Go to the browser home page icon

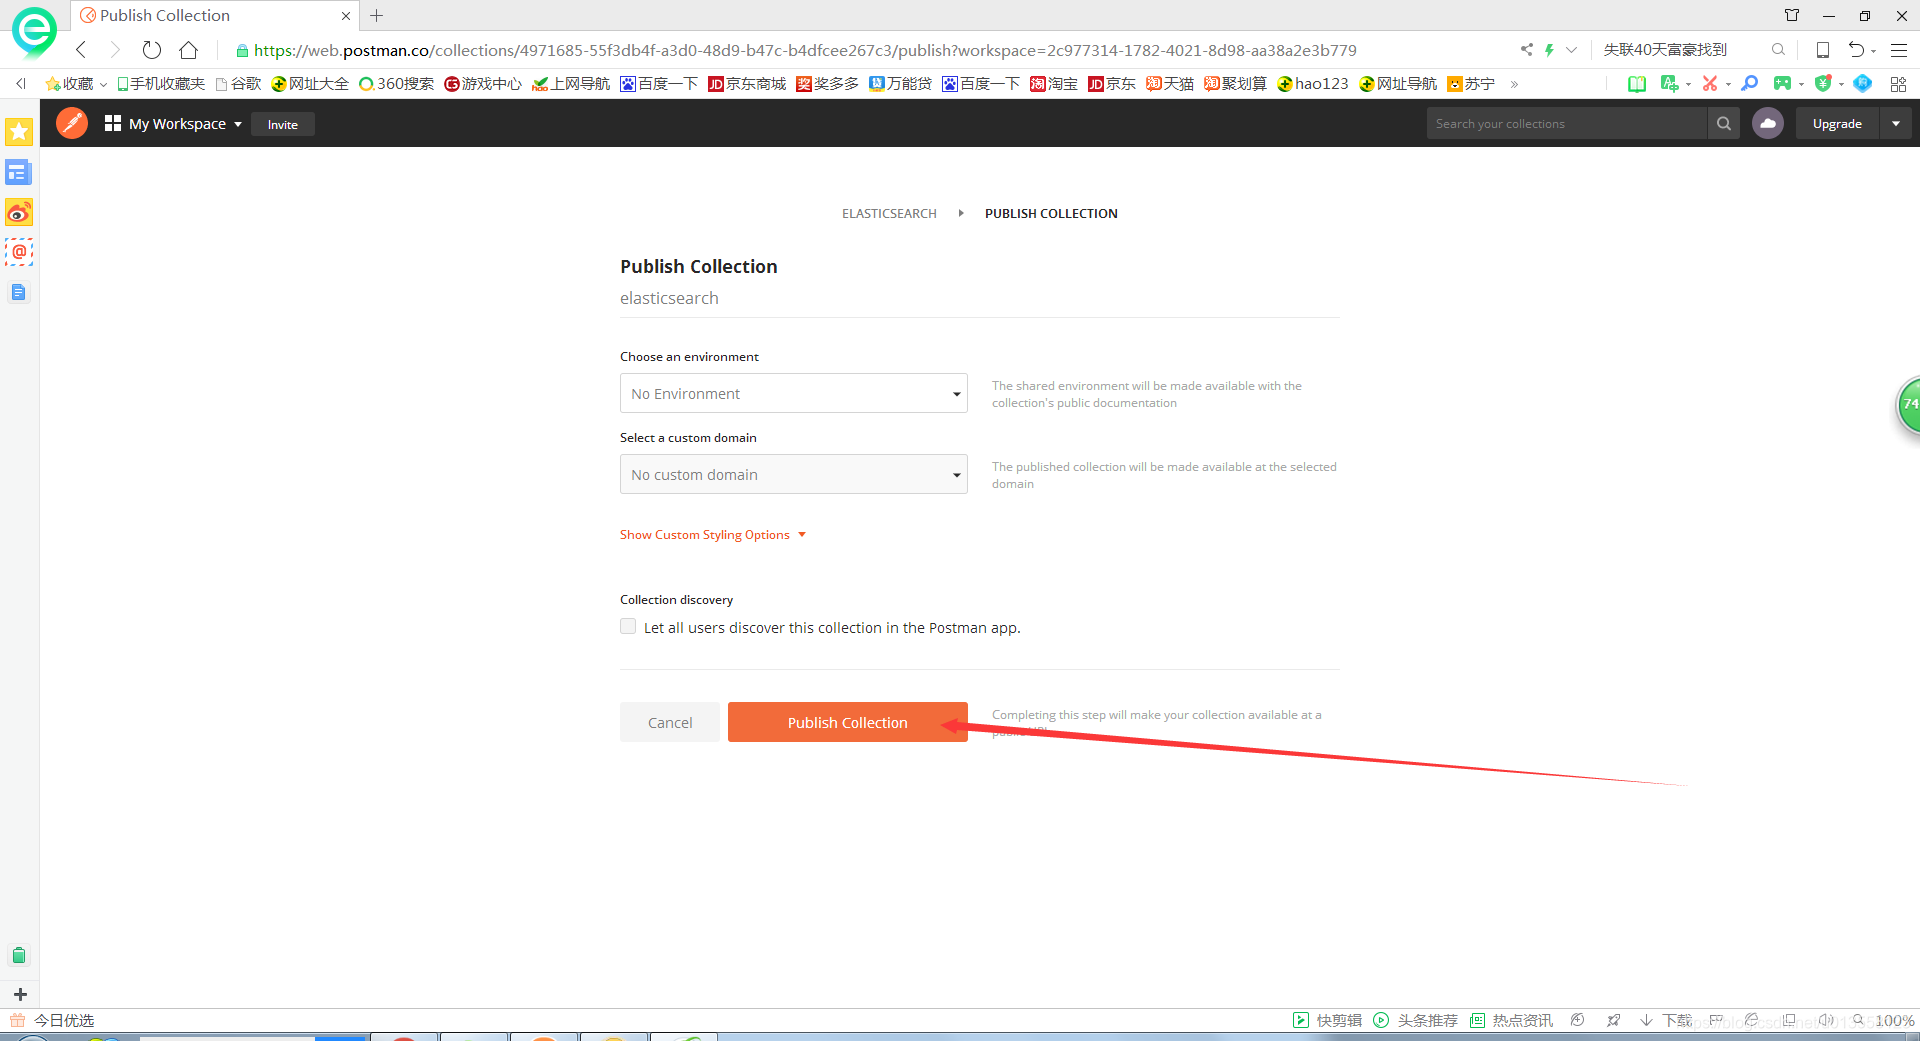point(188,50)
